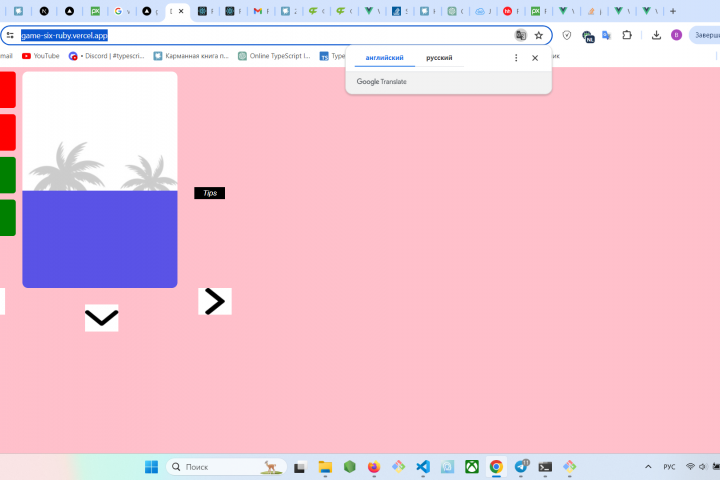720x480 pixels.
Task: Open the terminal app in taskbar
Action: point(545,467)
